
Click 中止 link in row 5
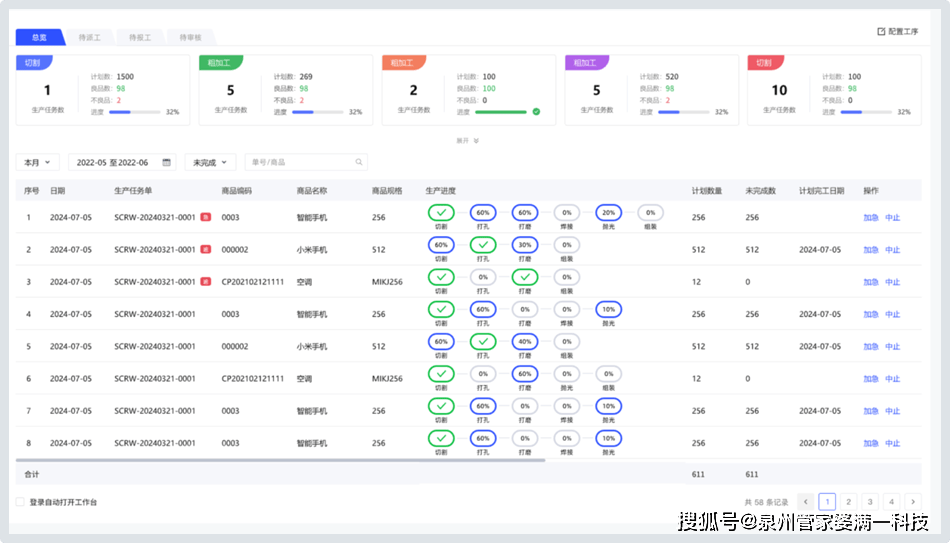pos(892,347)
